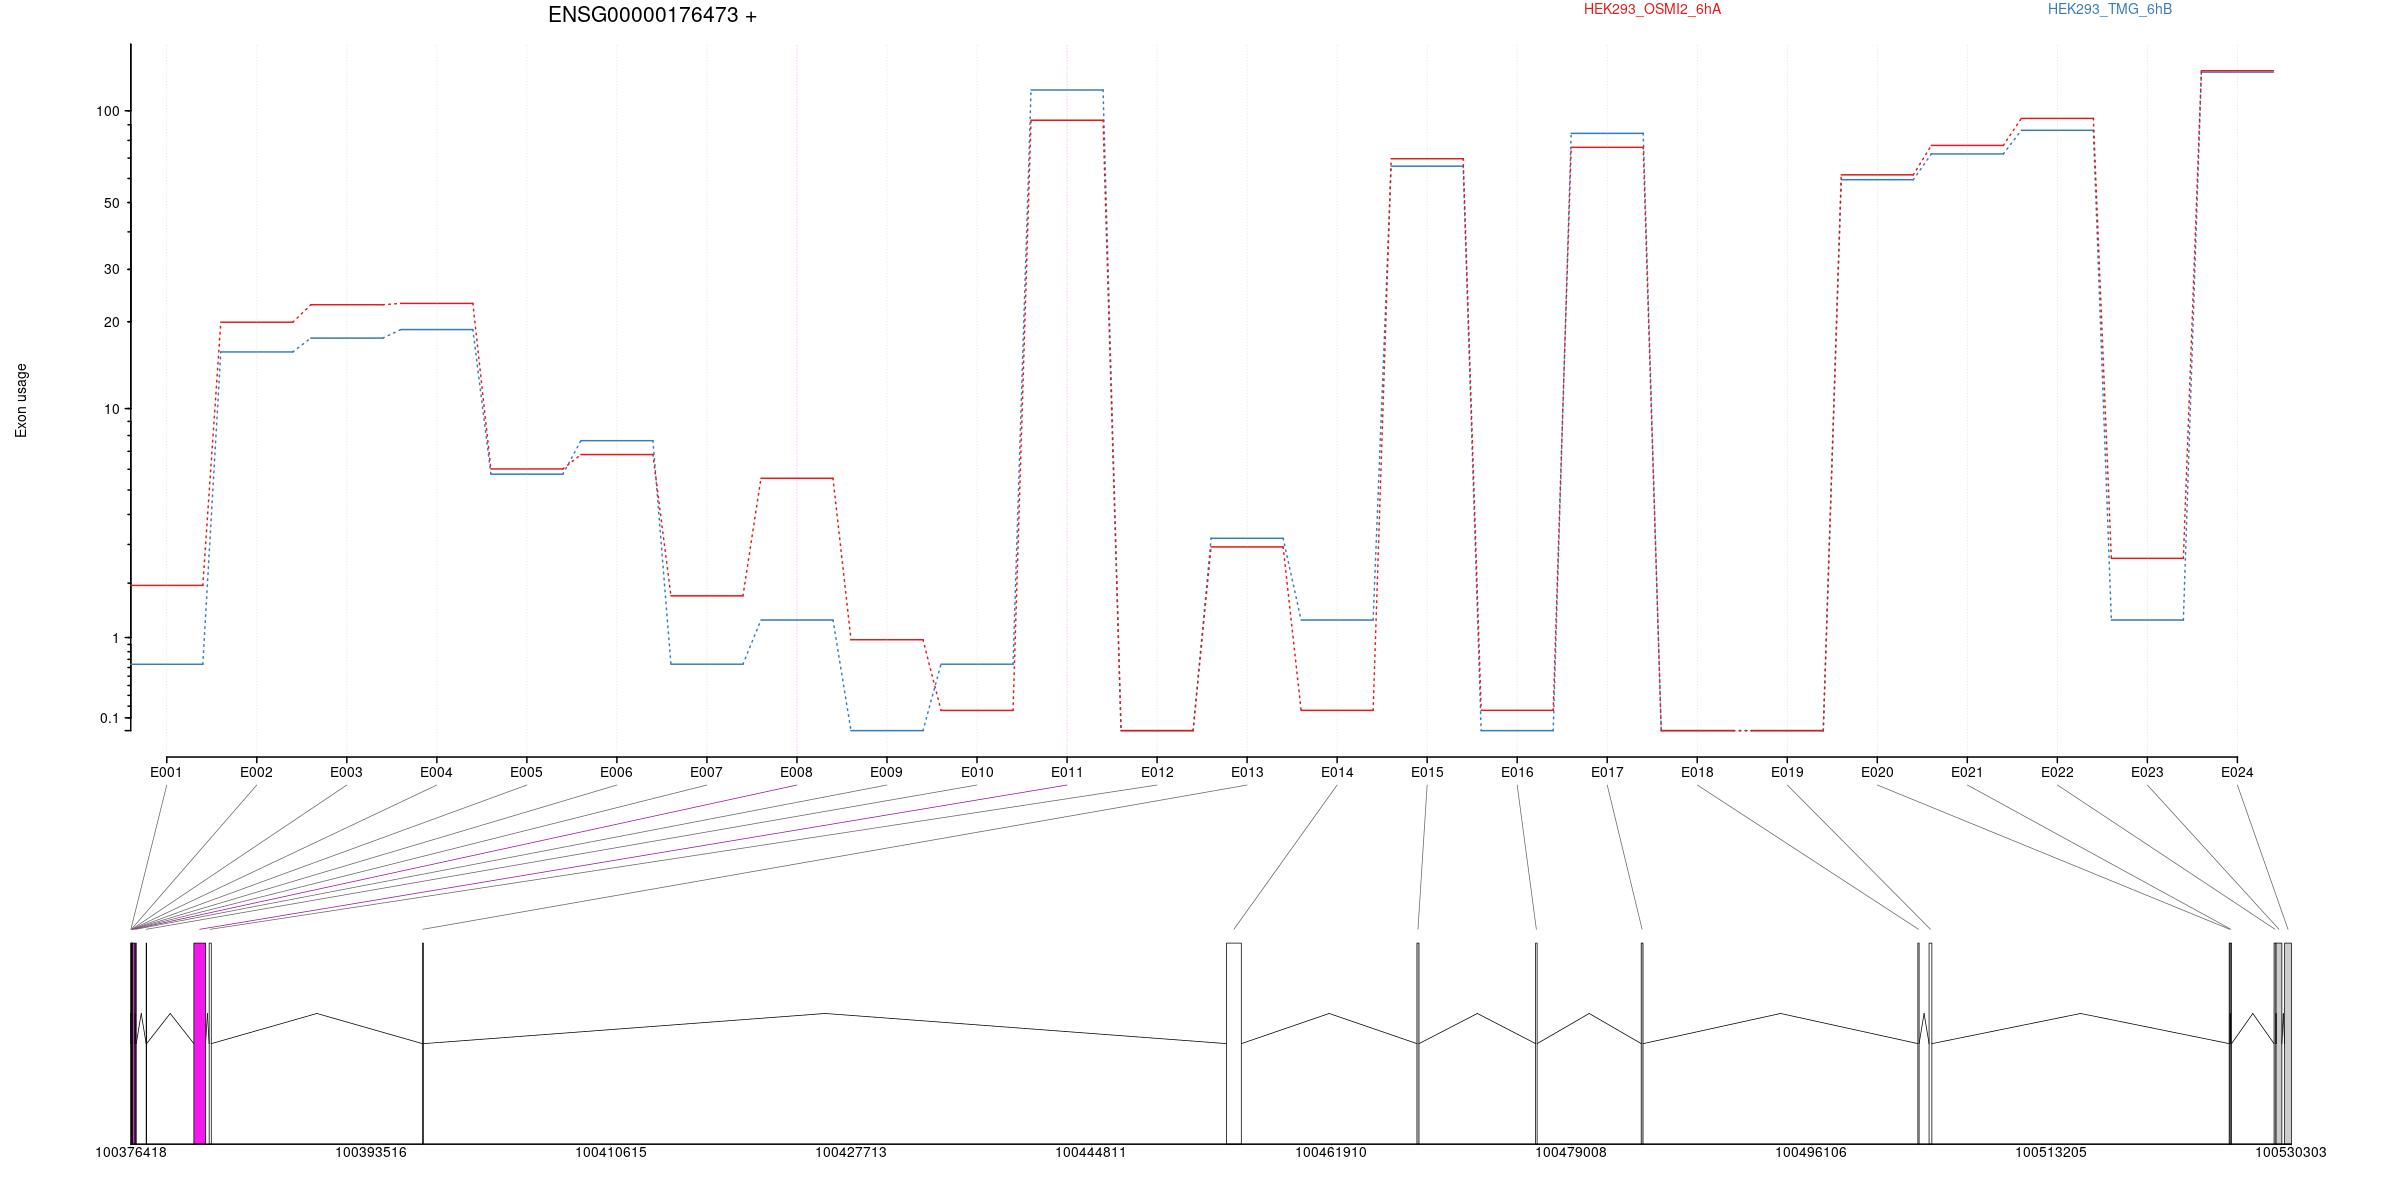The image size is (2400, 1200).
Task: Select exon label E018
Action: [x=1697, y=772]
